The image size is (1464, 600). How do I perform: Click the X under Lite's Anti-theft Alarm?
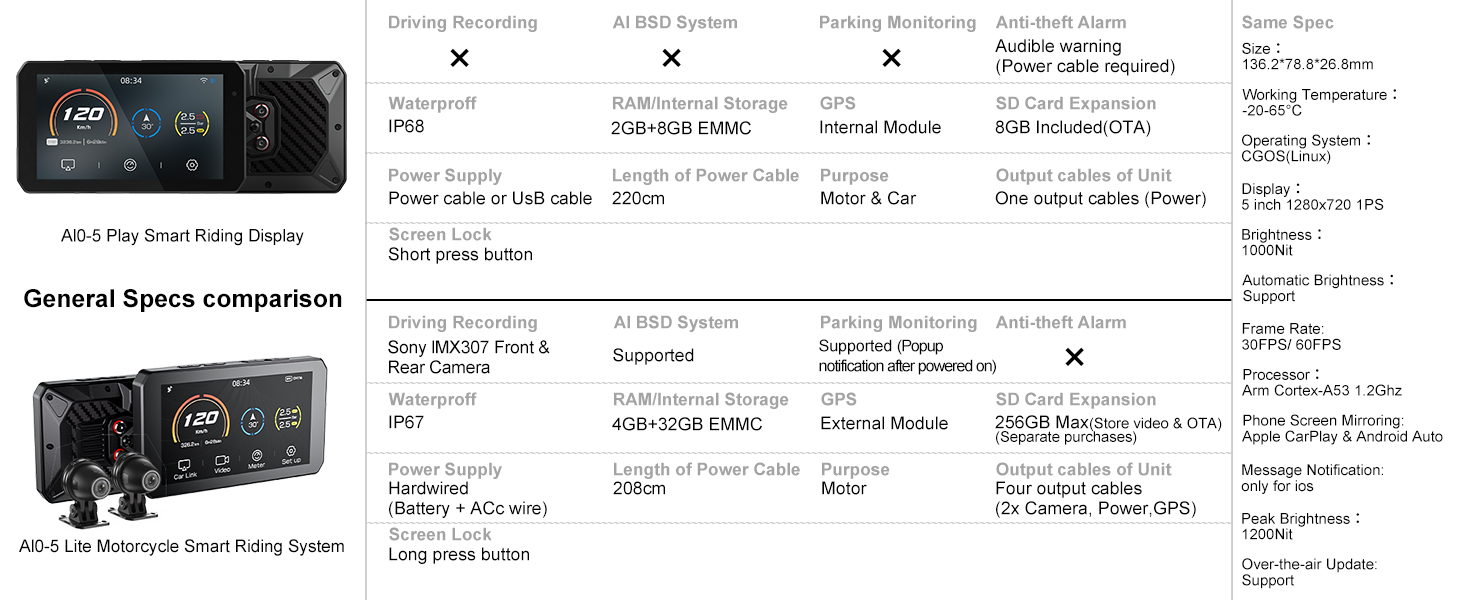coord(1074,356)
